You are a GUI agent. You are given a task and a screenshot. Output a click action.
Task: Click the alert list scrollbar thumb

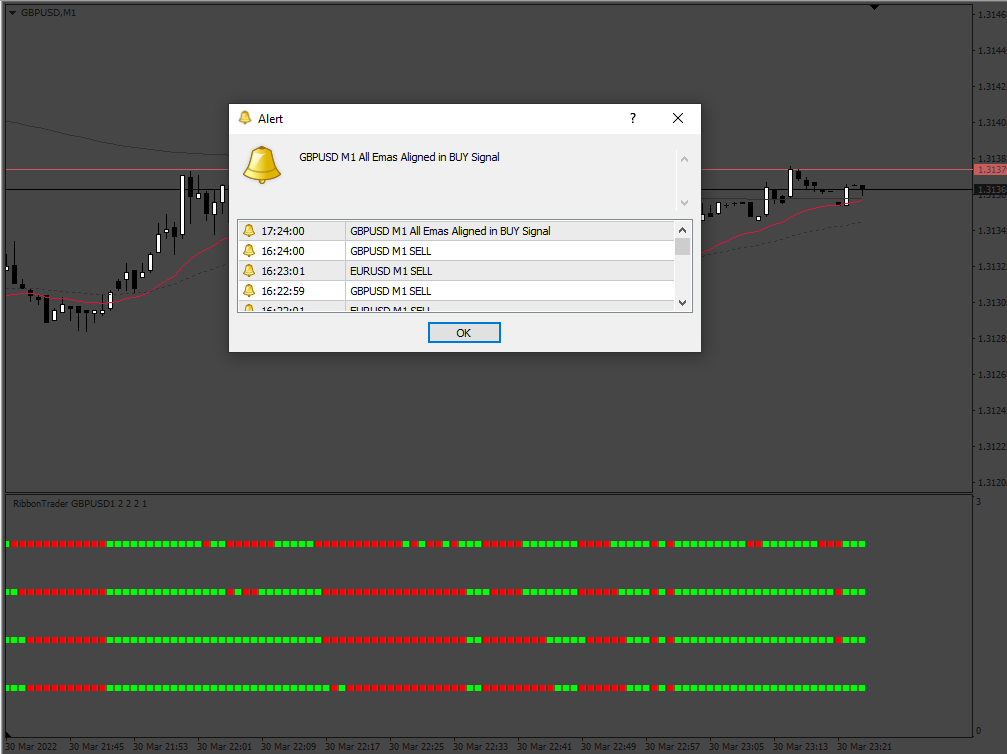(683, 247)
